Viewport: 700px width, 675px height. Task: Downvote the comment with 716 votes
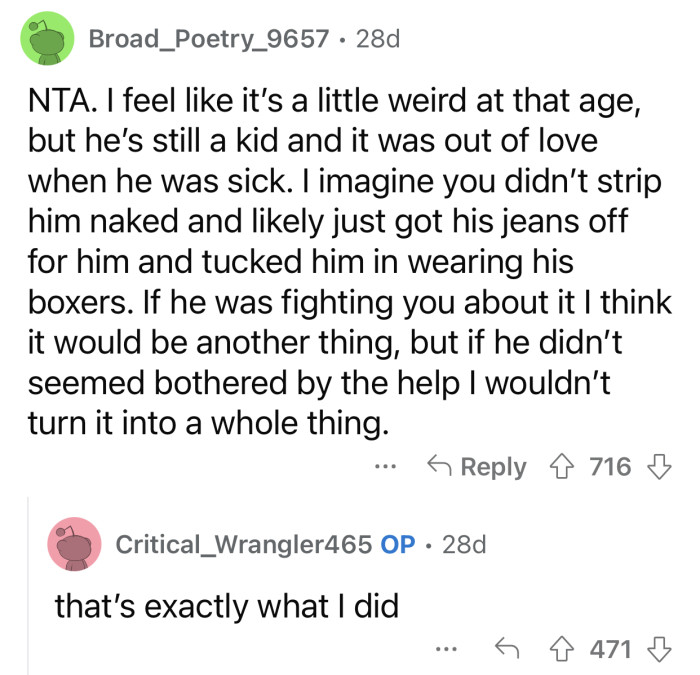658,467
